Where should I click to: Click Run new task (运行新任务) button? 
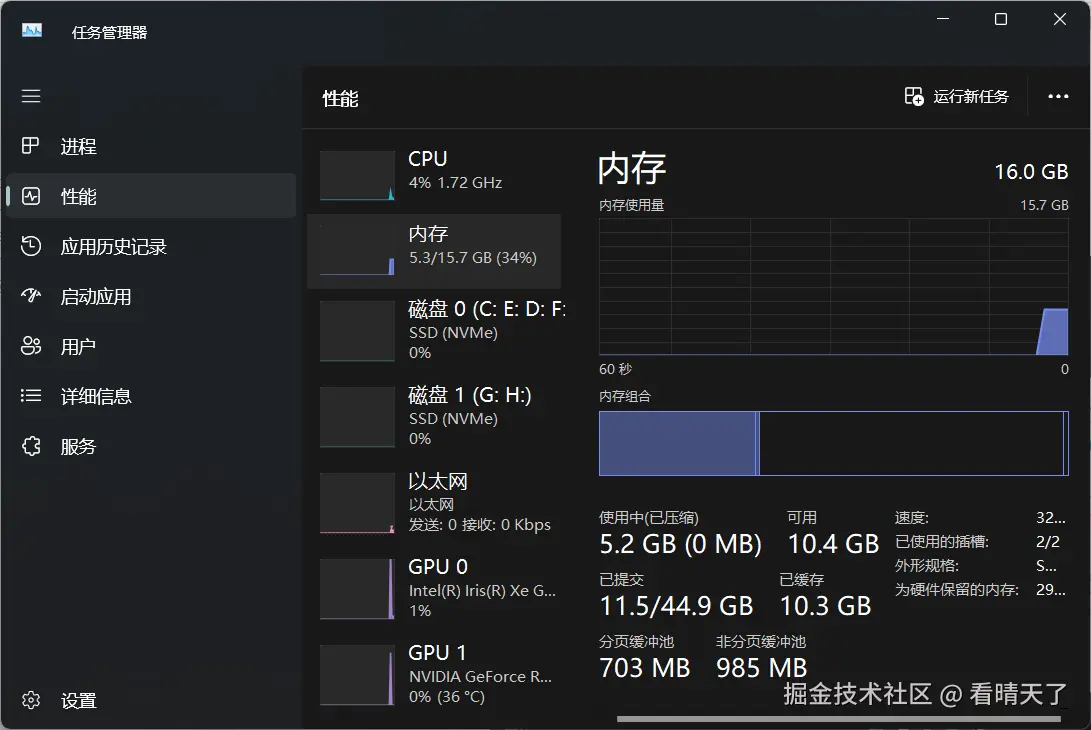coord(957,97)
